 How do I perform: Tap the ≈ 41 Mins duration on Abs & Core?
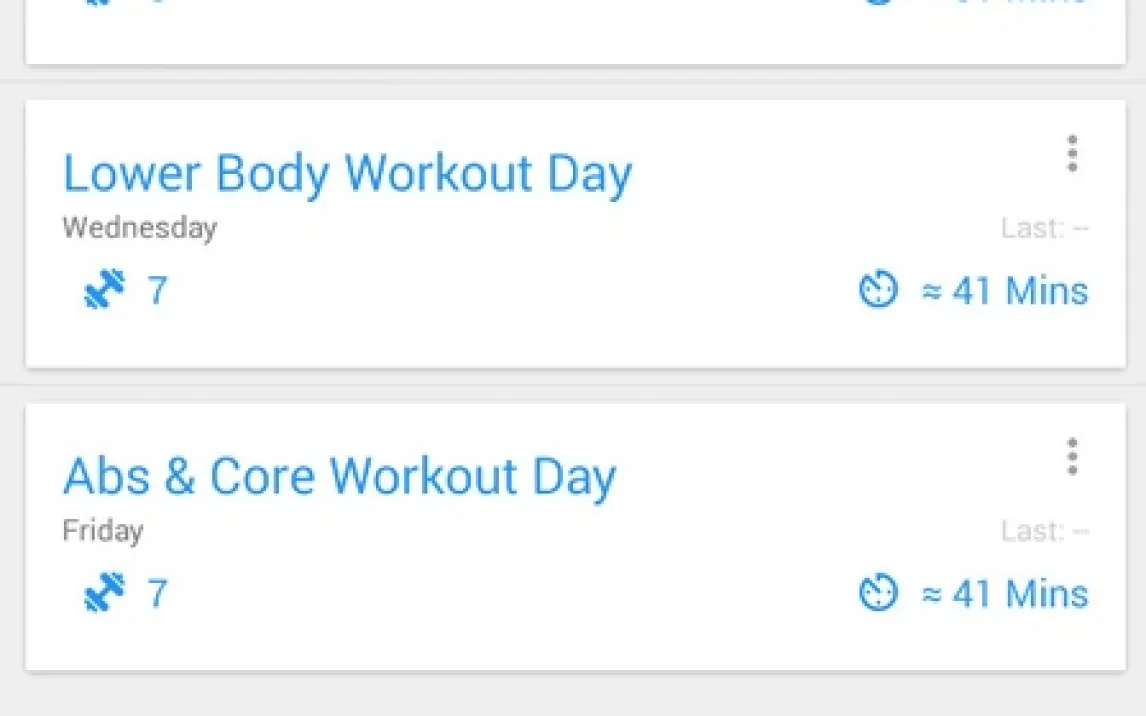pyautogui.click(x=1004, y=594)
